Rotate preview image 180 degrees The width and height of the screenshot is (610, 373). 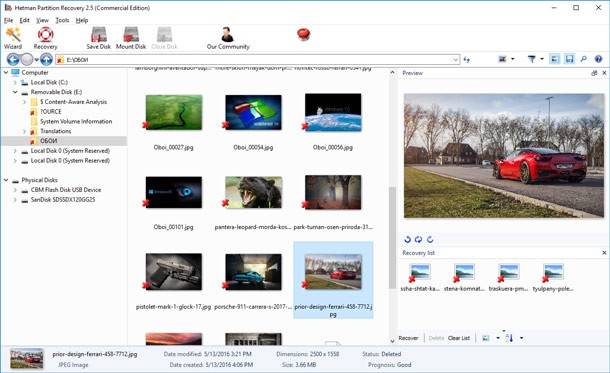(419, 239)
